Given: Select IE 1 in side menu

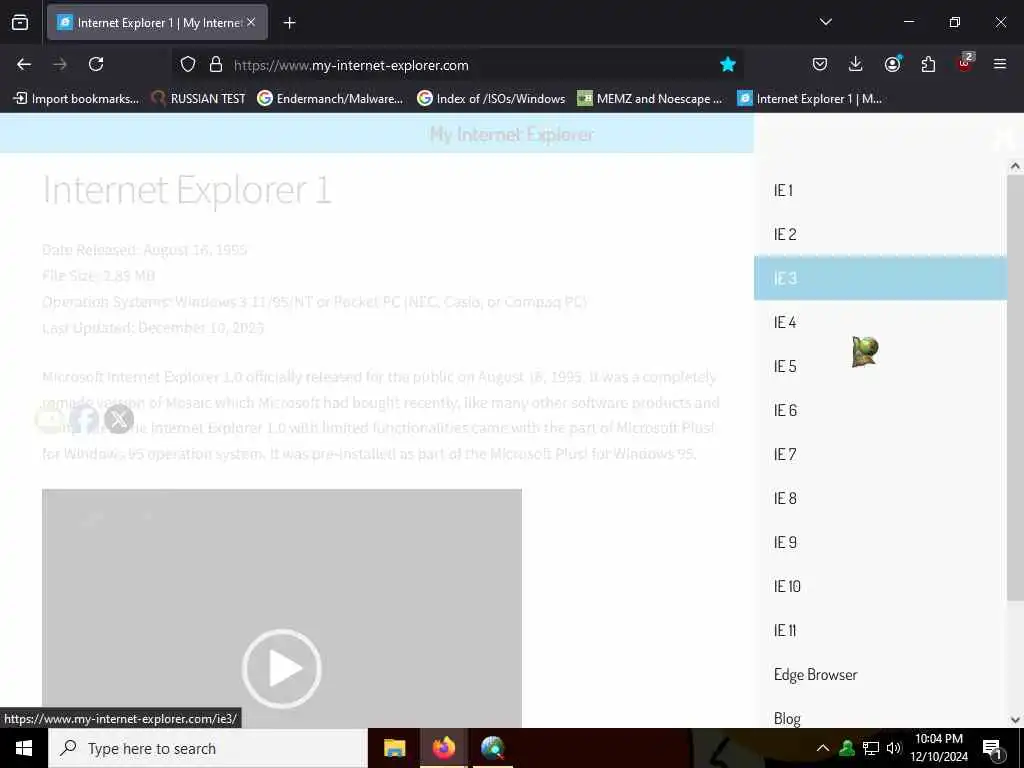Looking at the screenshot, I should pos(880,190).
